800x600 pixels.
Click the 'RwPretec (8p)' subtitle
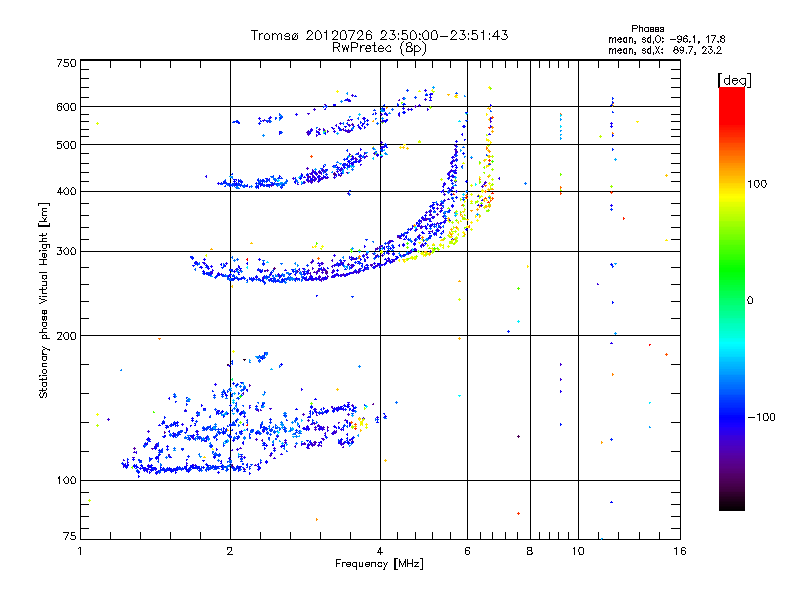pyautogui.click(x=379, y=48)
